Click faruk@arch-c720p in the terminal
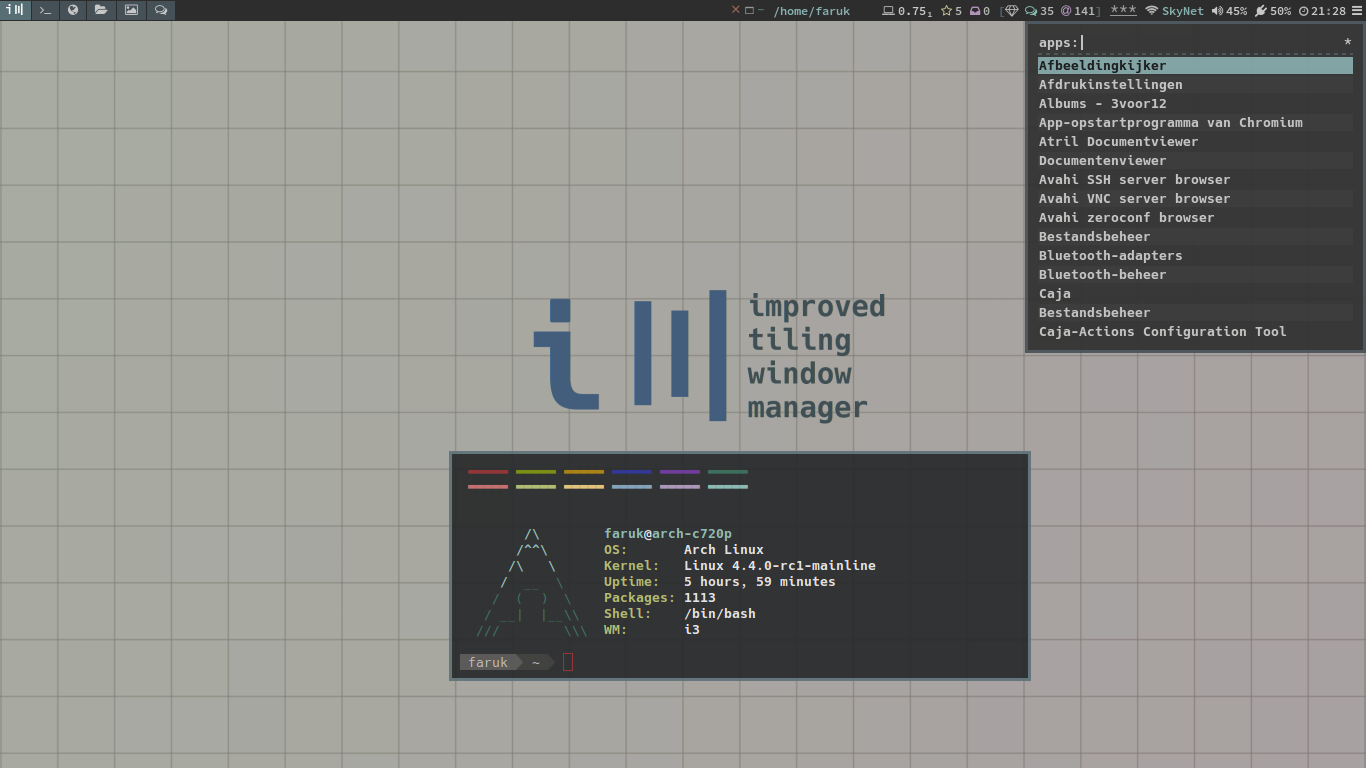This screenshot has width=1366, height=768. 668,534
